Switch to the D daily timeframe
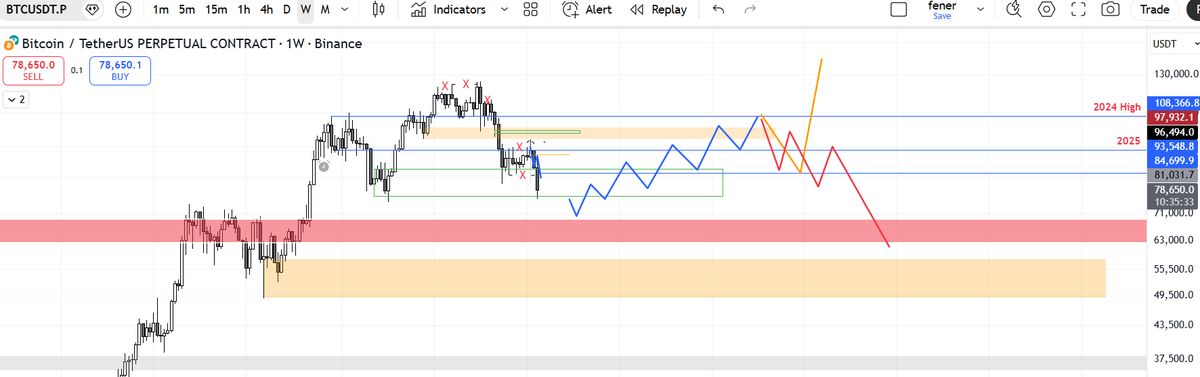Viewport: 1200px width, 377px height. pos(286,9)
